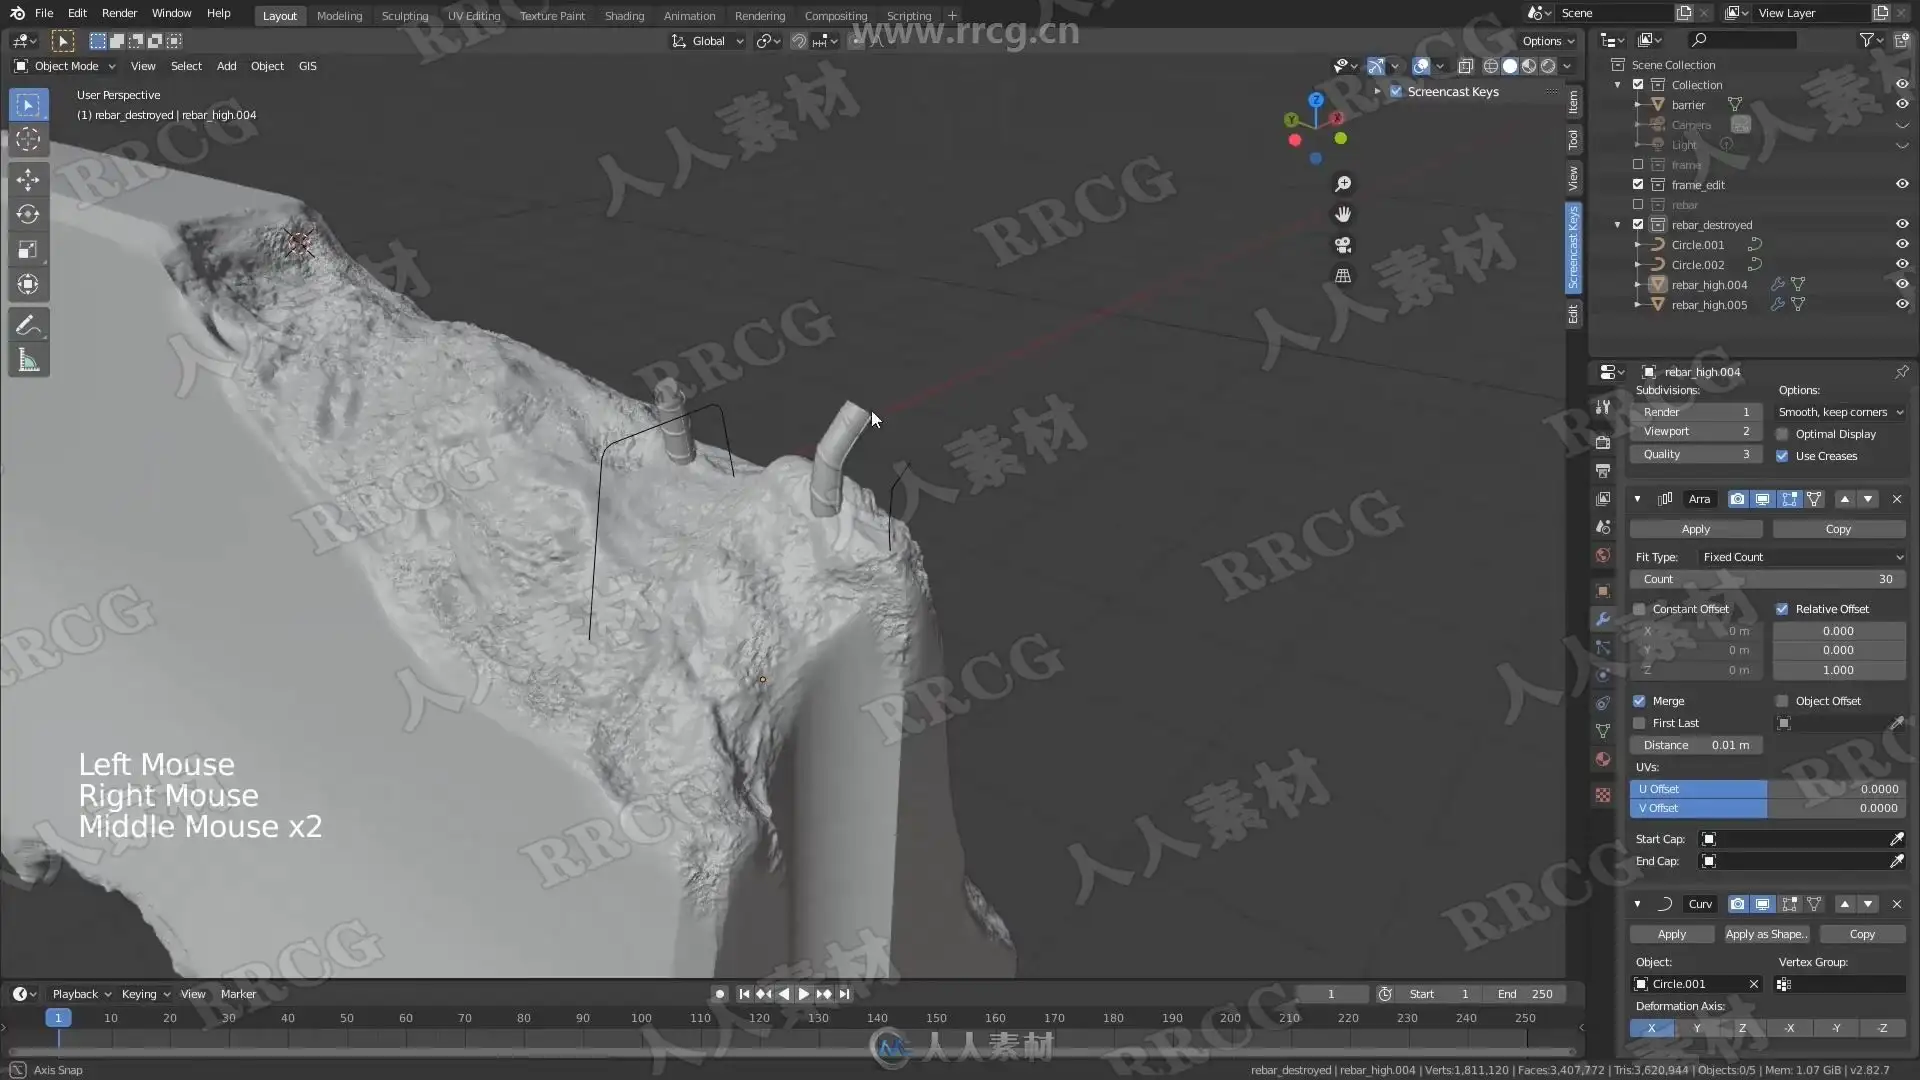Open the Modifier properties wrench tab
1920x1080 pixels.
point(1603,619)
